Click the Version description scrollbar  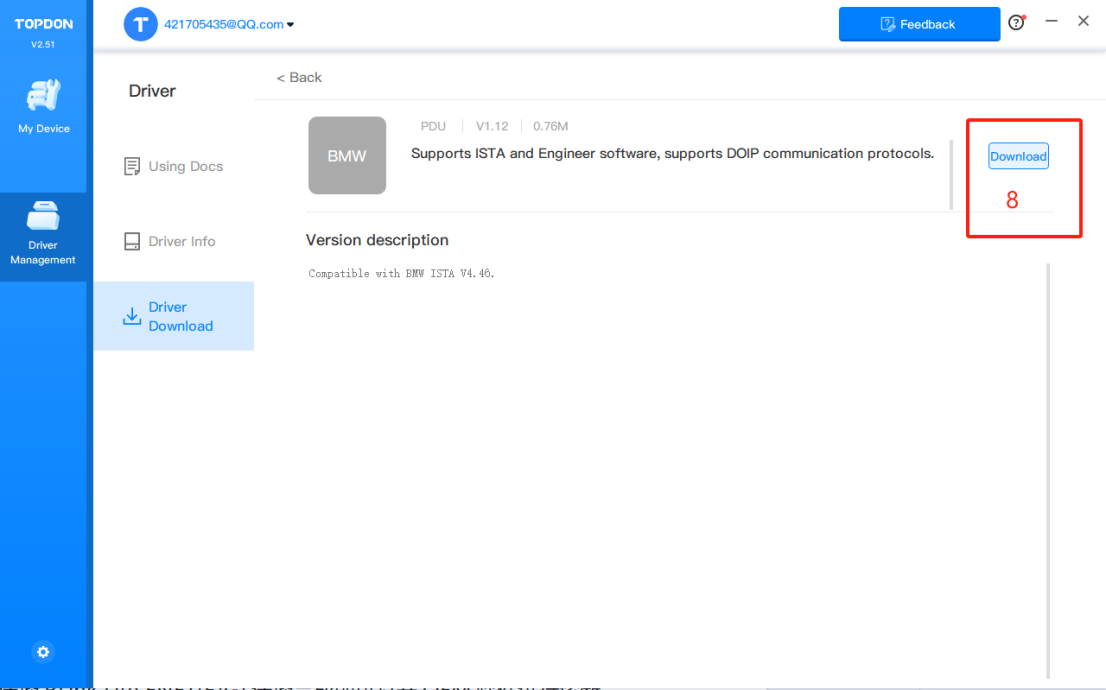point(1048,470)
